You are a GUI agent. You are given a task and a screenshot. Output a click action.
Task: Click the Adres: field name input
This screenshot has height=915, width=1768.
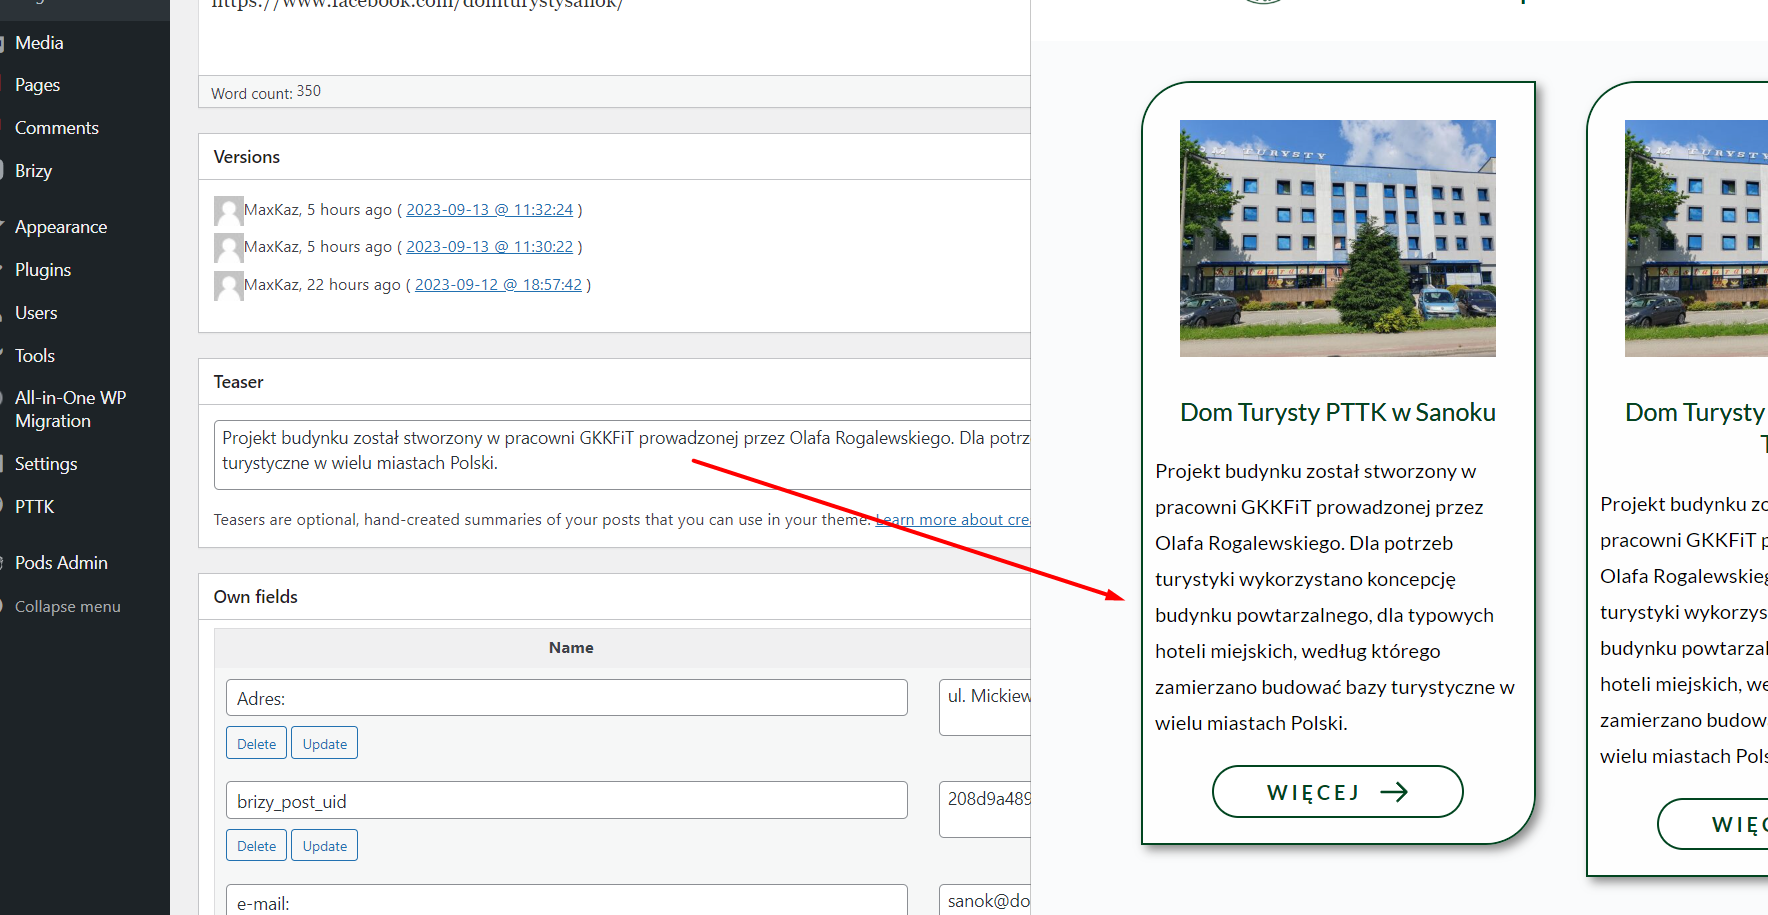(x=567, y=698)
